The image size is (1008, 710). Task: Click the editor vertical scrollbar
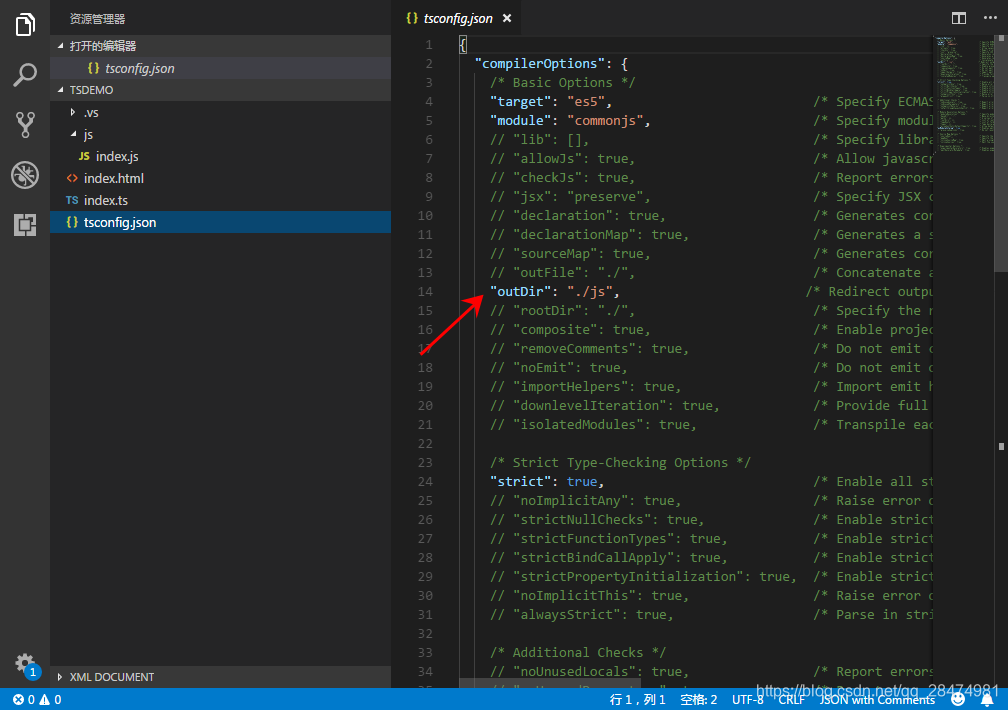[x=1001, y=154]
